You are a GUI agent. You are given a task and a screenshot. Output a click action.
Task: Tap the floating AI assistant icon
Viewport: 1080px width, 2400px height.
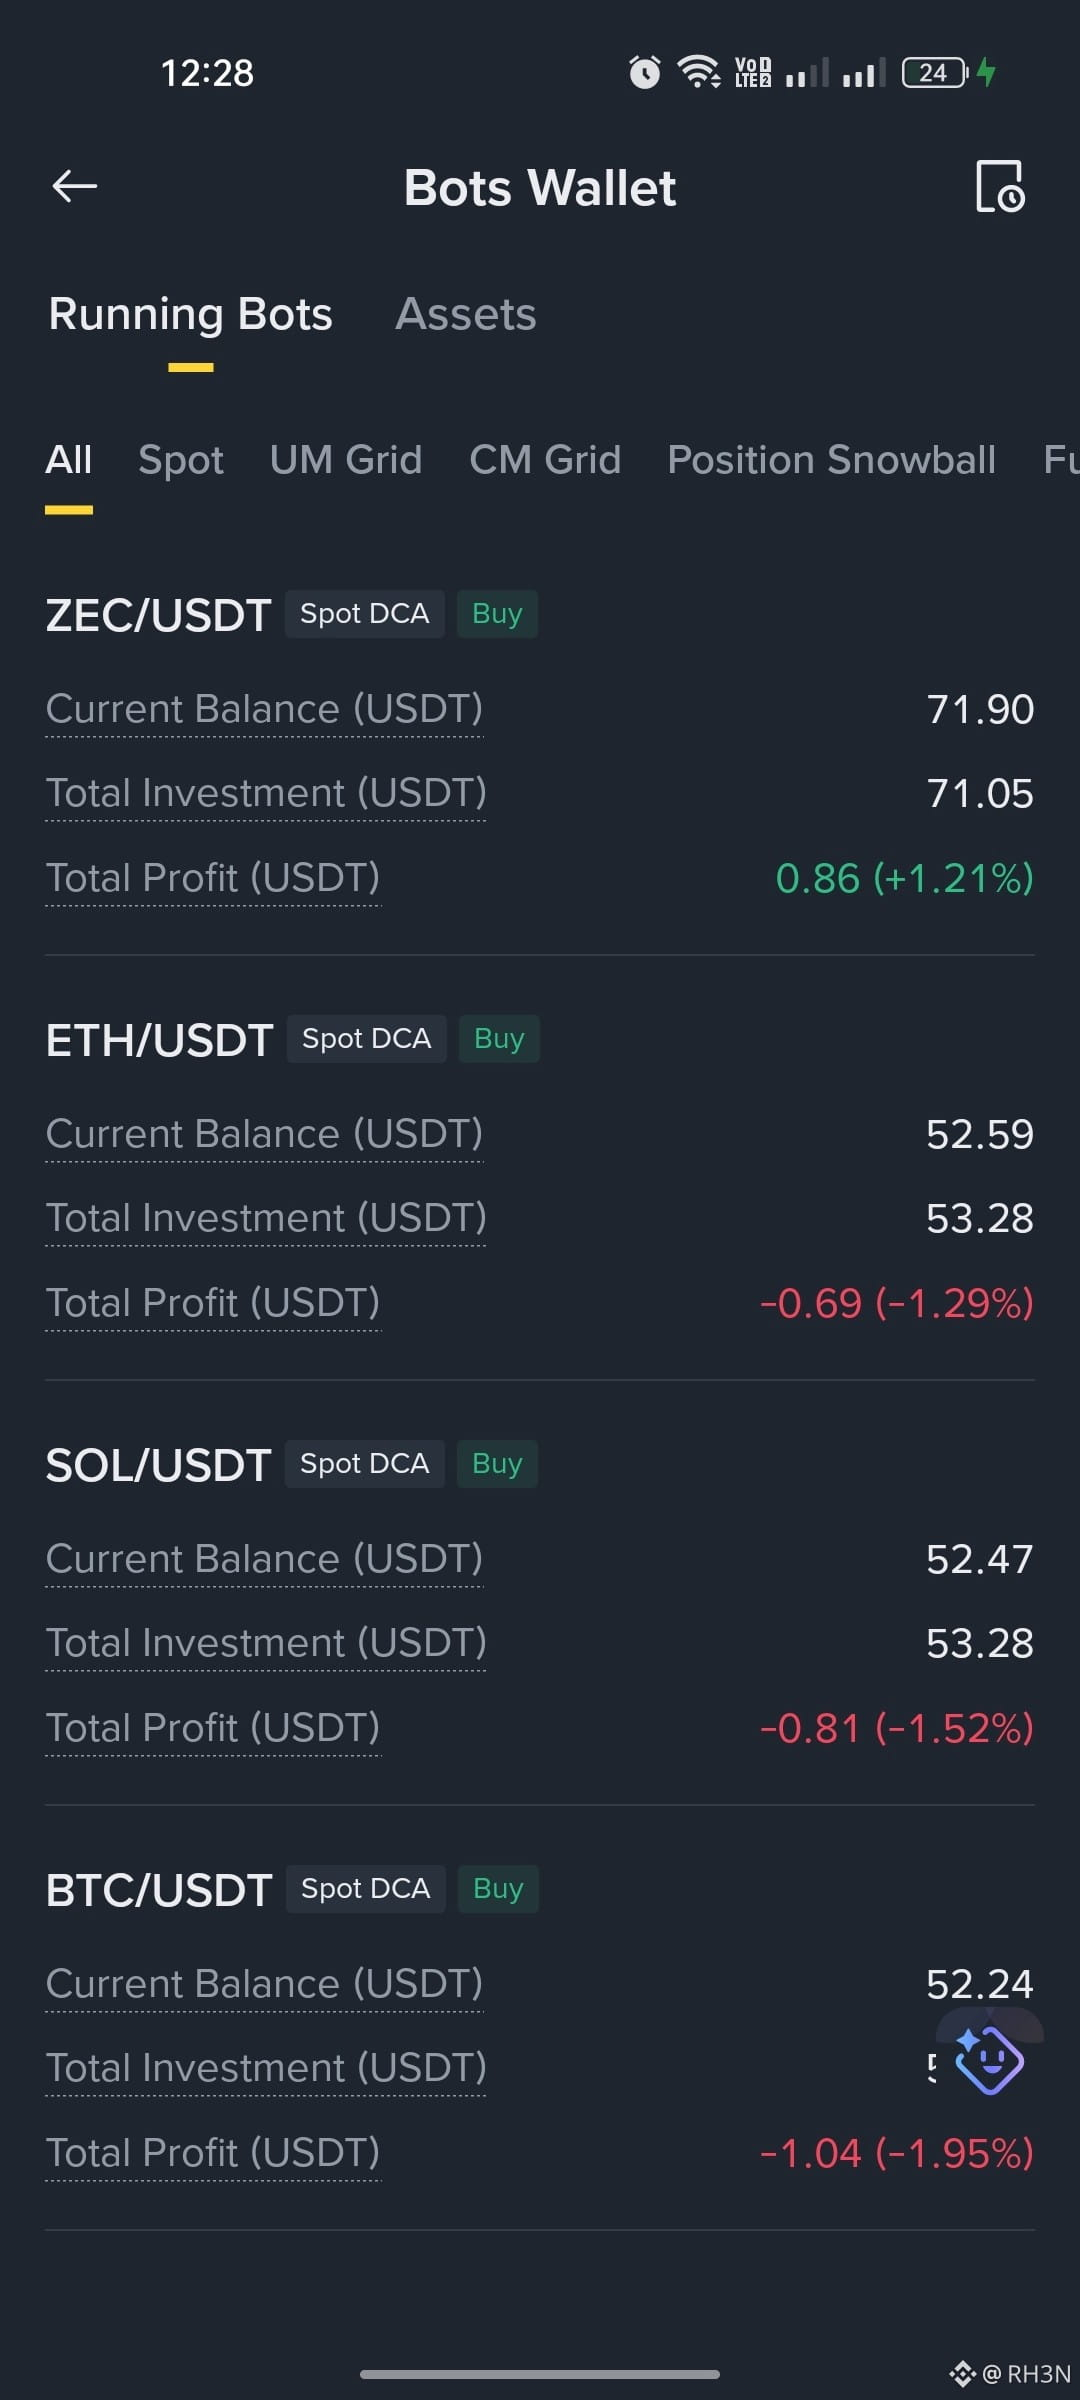click(x=989, y=2058)
